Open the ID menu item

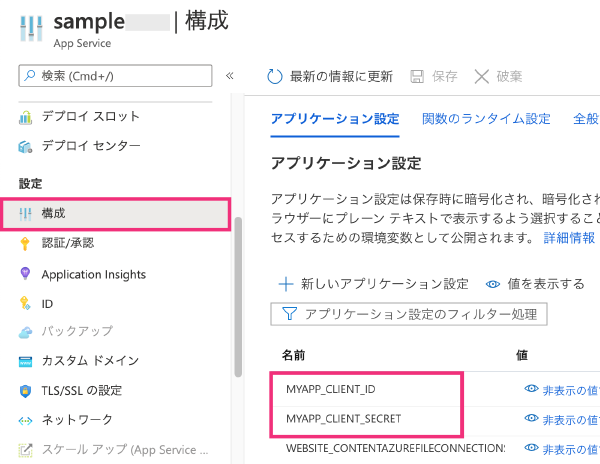tap(47, 303)
